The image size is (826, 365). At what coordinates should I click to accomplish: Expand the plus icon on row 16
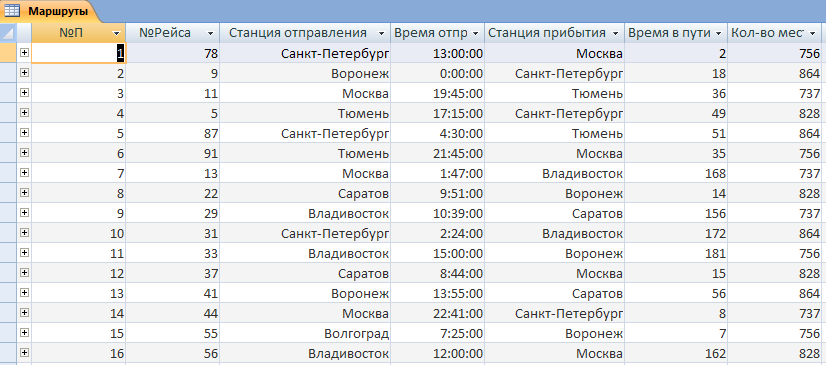24,353
